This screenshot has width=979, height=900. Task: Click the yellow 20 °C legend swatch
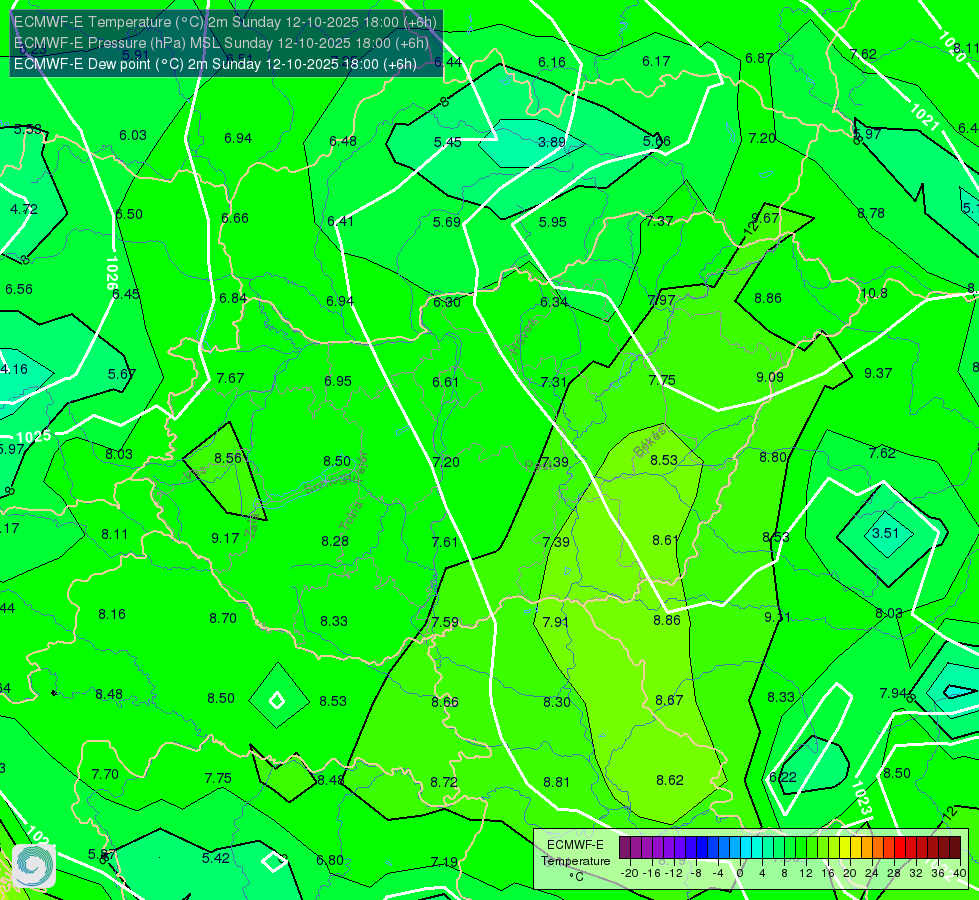(x=845, y=848)
